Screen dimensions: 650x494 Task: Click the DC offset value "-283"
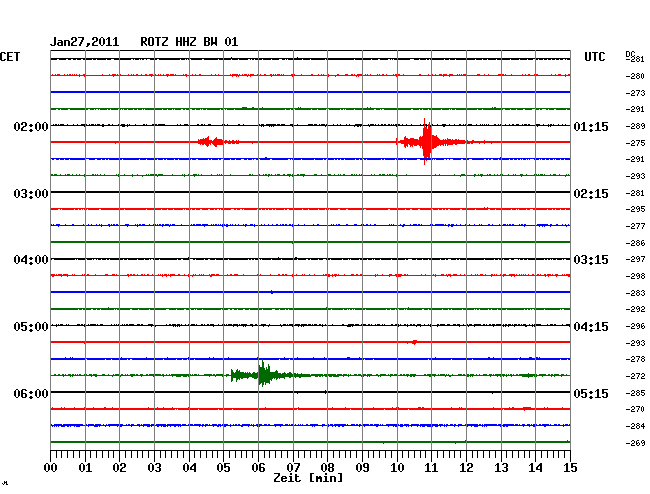point(635,293)
